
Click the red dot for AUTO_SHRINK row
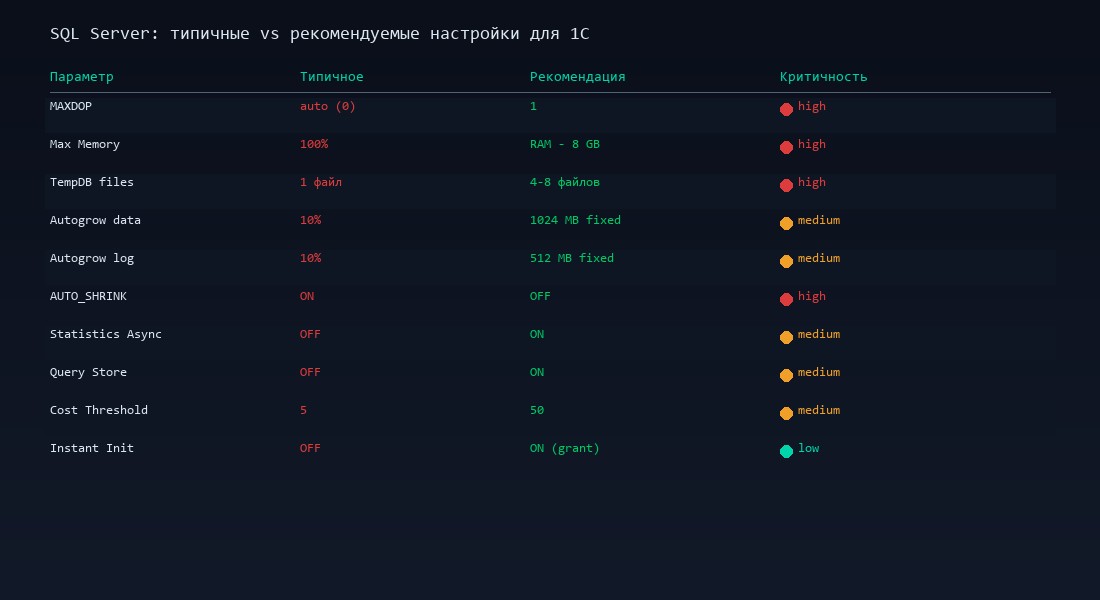(x=787, y=299)
